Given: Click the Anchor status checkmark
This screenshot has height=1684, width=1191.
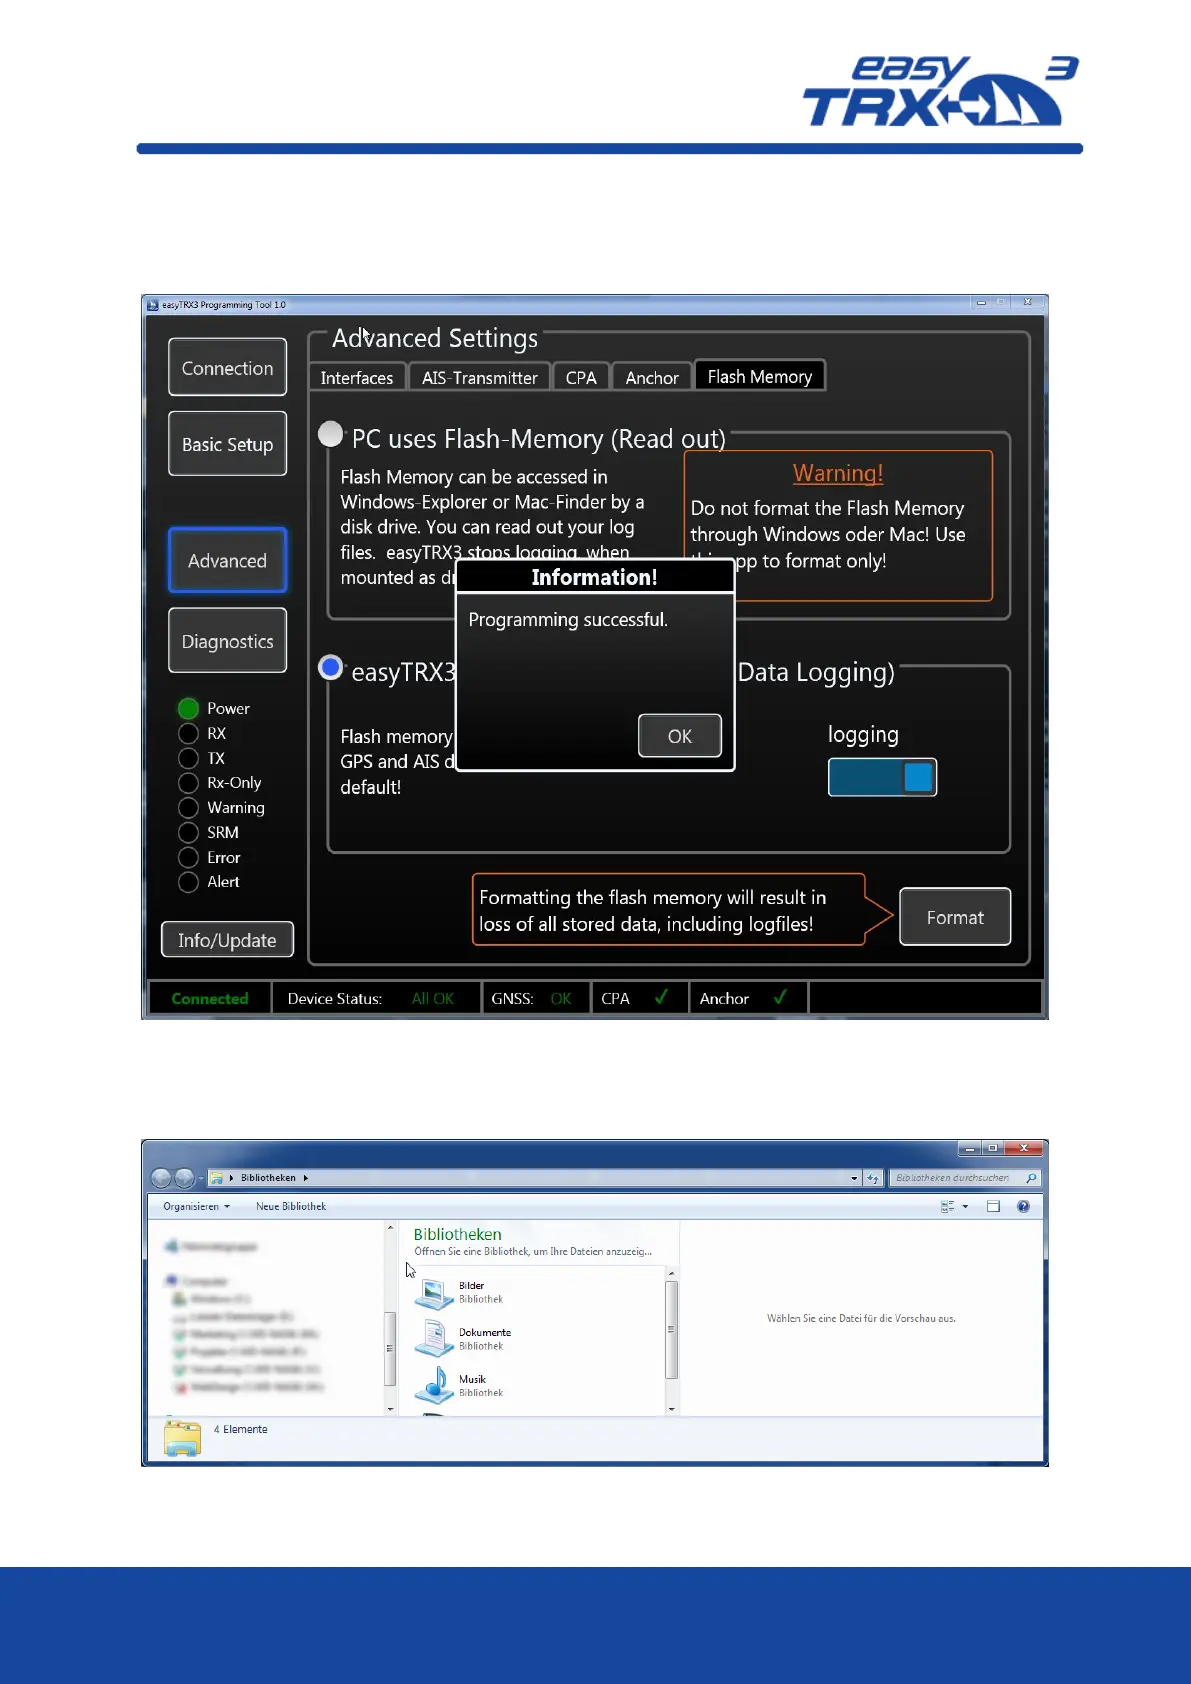Looking at the screenshot, I should coord(780,997).
